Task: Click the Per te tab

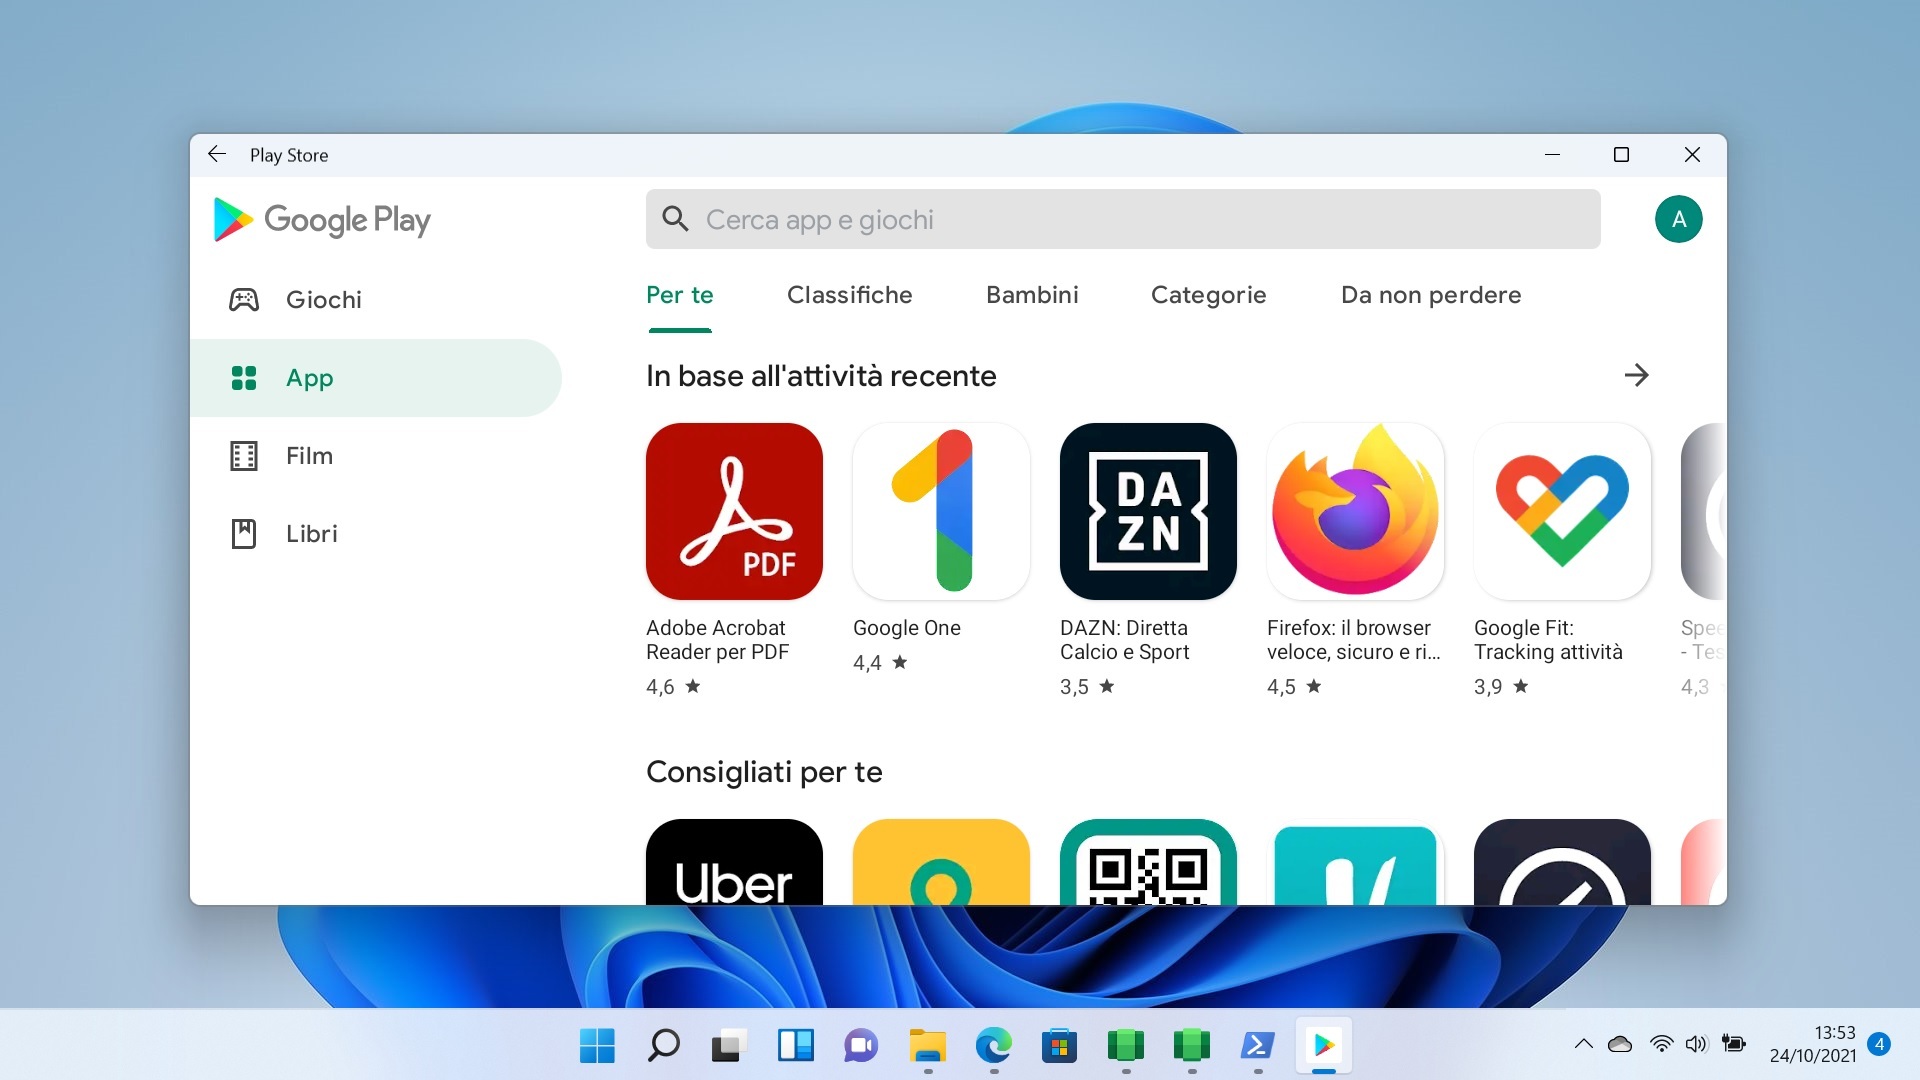Action: [682, 294]
